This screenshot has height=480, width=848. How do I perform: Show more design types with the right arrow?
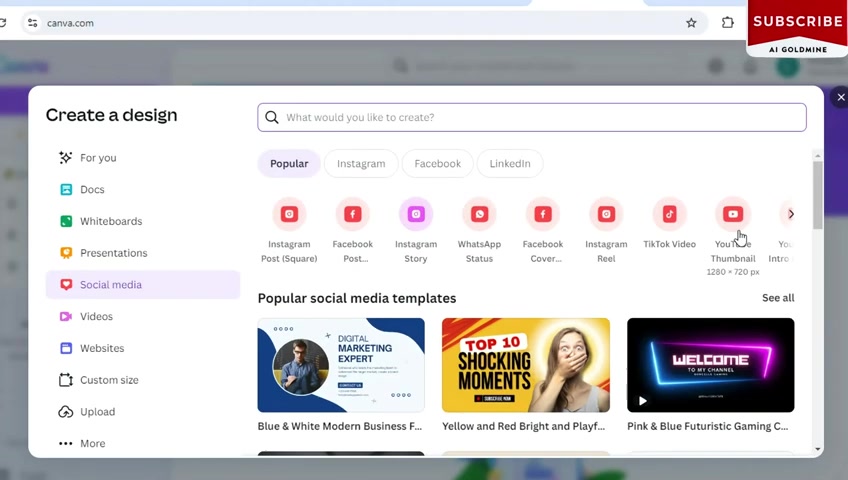(x=791, y=214)
